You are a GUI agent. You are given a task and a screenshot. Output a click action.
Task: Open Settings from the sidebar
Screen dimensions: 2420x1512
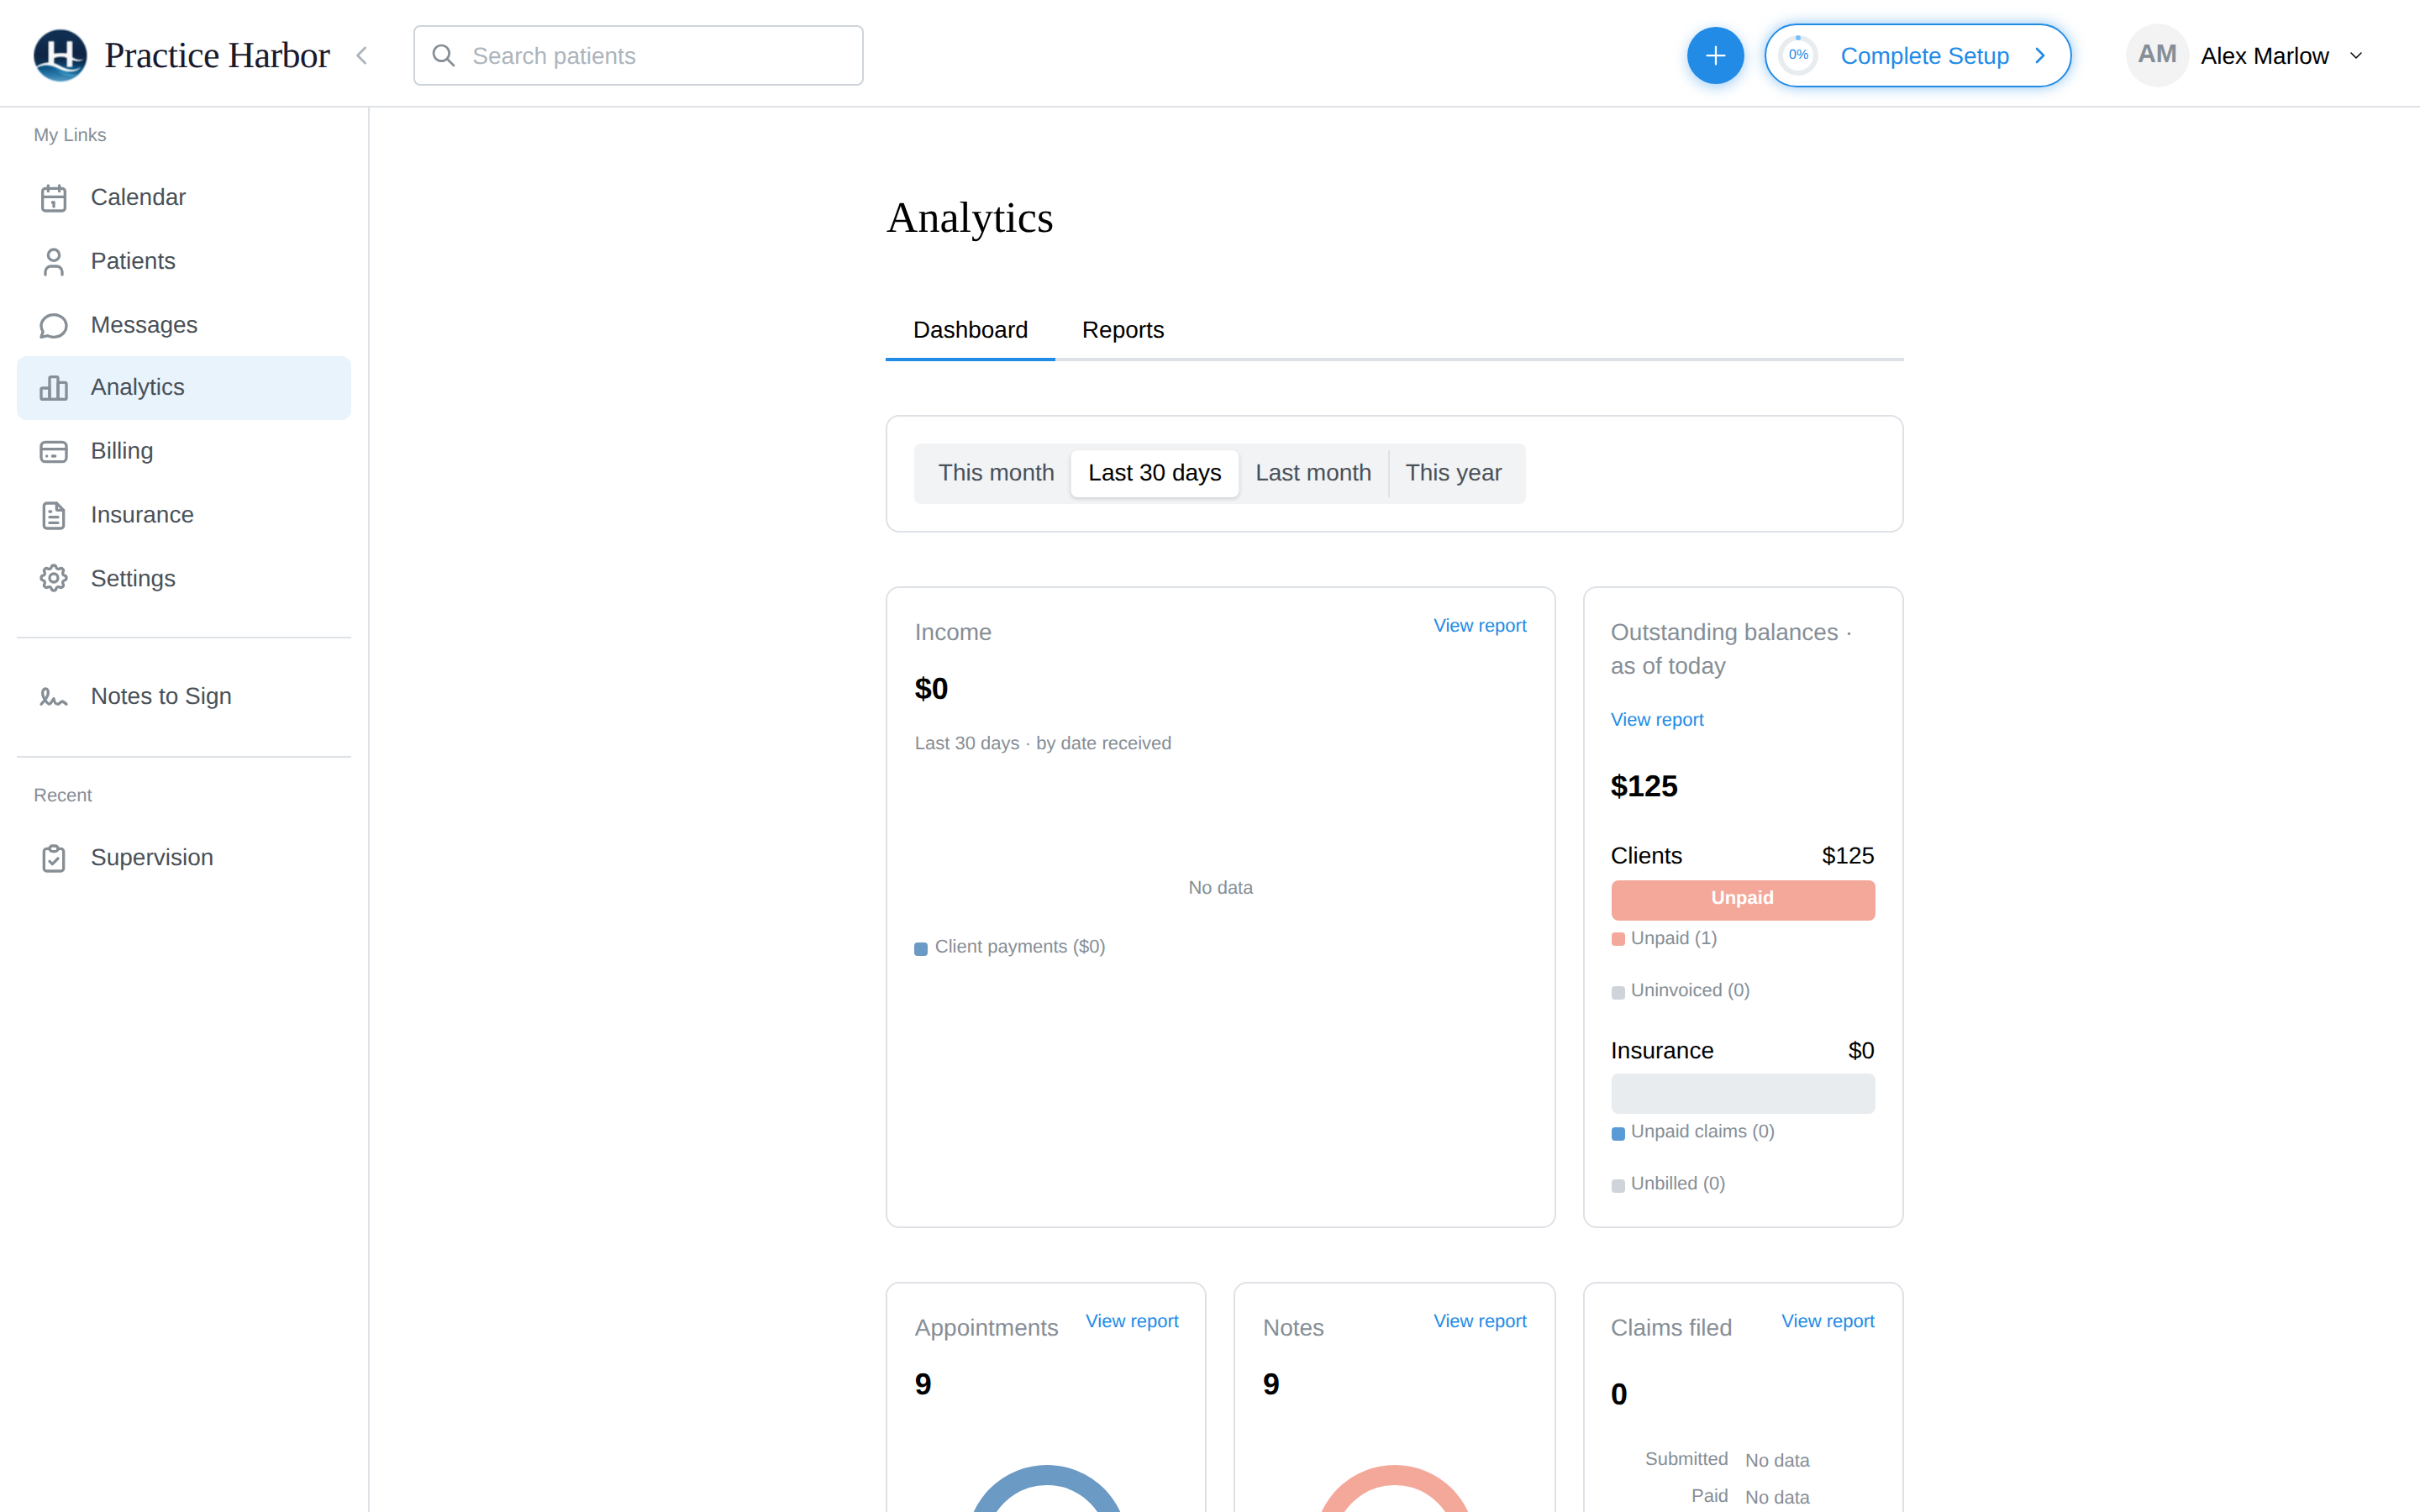tap(184, 579)
